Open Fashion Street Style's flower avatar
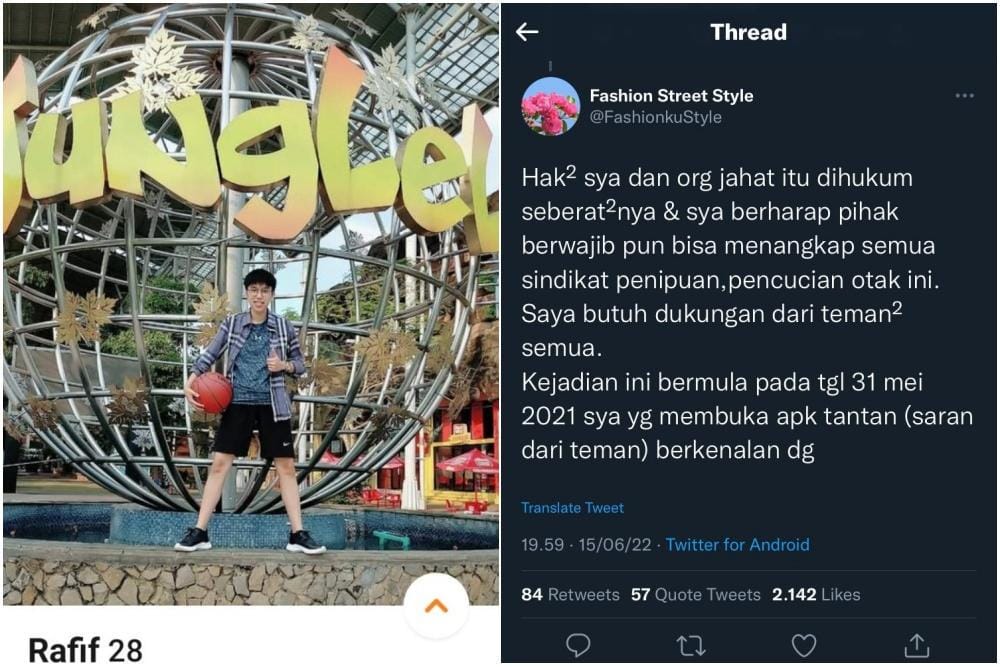Viewport: 1000px width, 667px height. [550, 106]
